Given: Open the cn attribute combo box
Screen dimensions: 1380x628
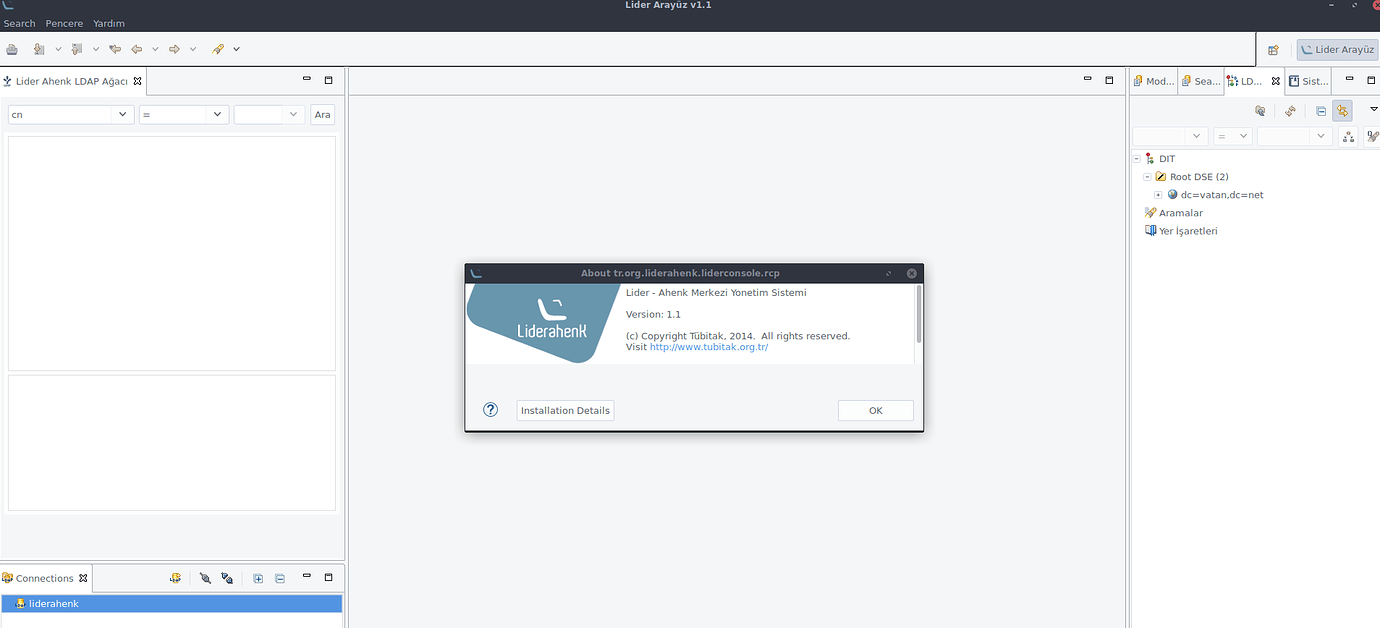Looking at the screenshot, I should pyautogui.click(x=70, y=115).
